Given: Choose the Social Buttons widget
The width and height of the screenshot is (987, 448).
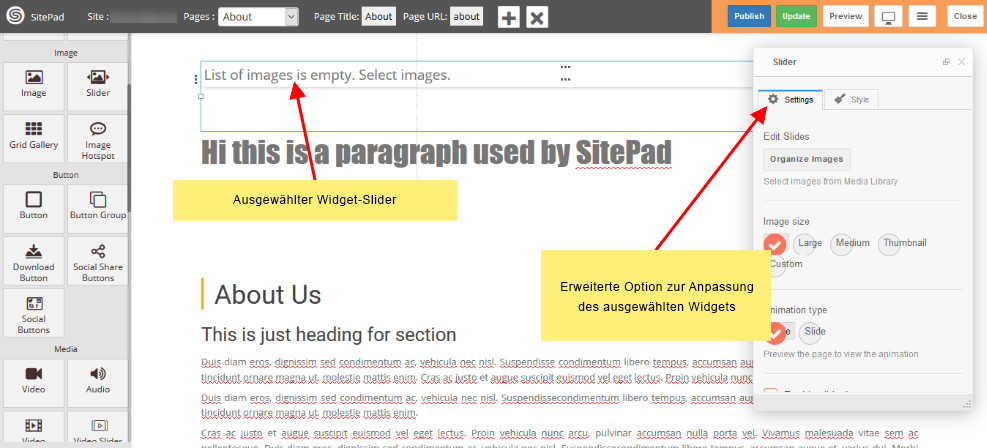Looking at the screenshot, I should coord(33,313).
